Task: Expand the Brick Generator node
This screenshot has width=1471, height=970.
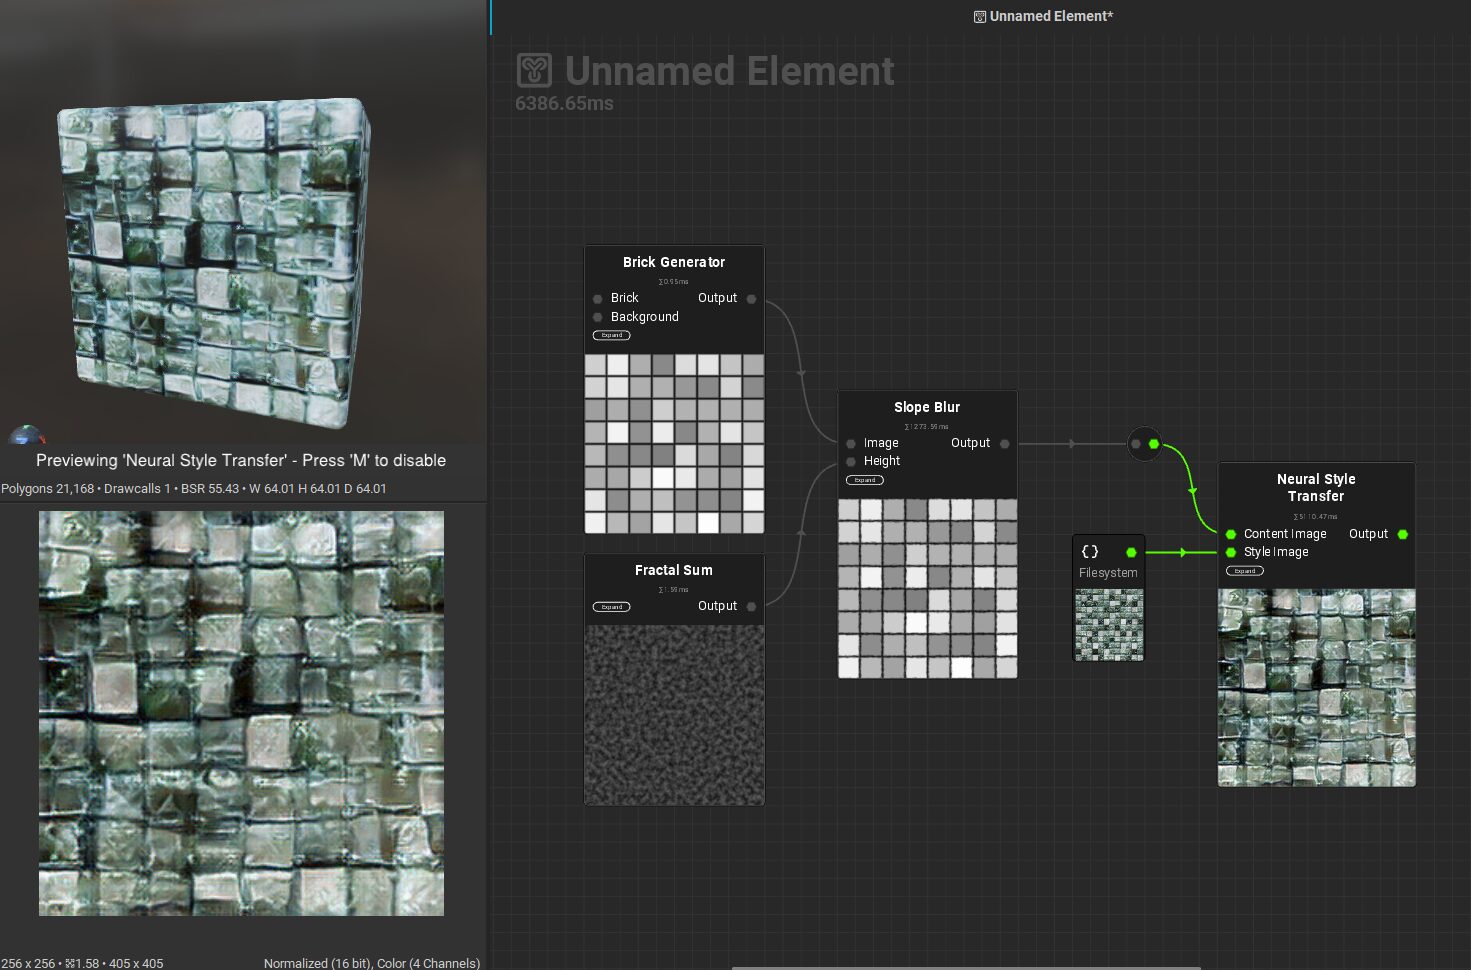Action: [x=611, y=335]
